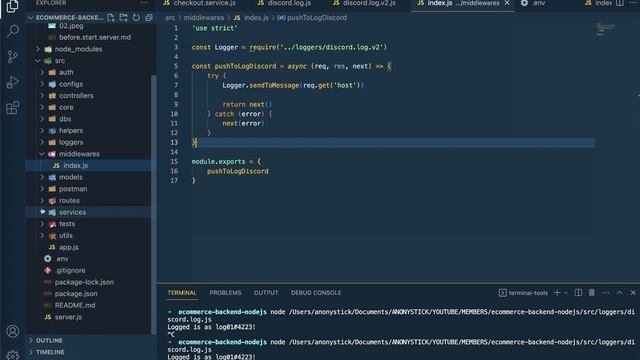Screen dimensions: 640x360
Task: Maximize the panel with up chevron
Action: [x=619, y=293]
